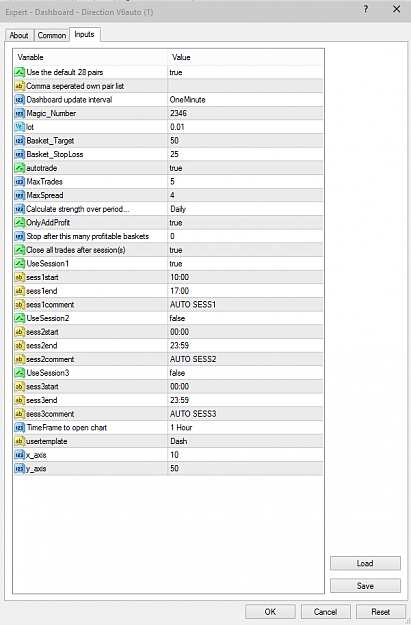411x625 pixels.
Task: Click the integer icon beside Basket_Target
Action: (x=20, y=141)
